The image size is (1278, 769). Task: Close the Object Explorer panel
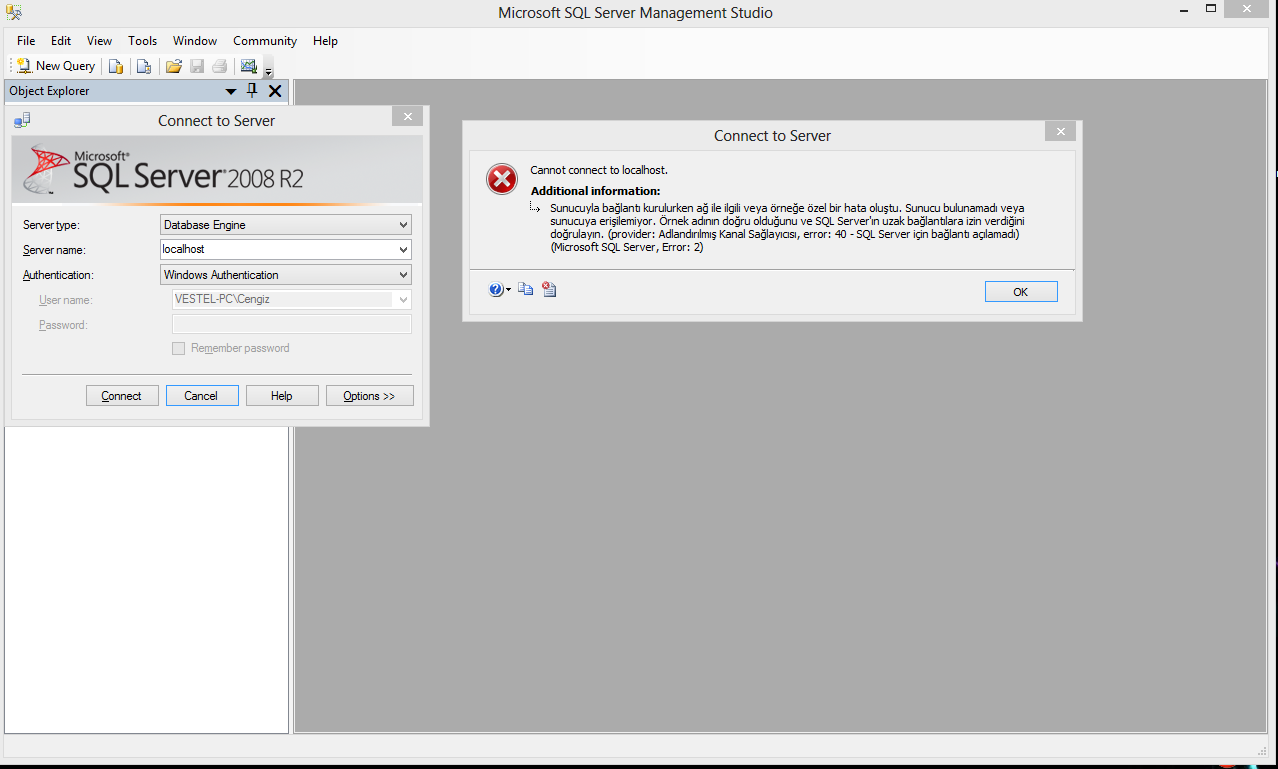pos(275,91)
